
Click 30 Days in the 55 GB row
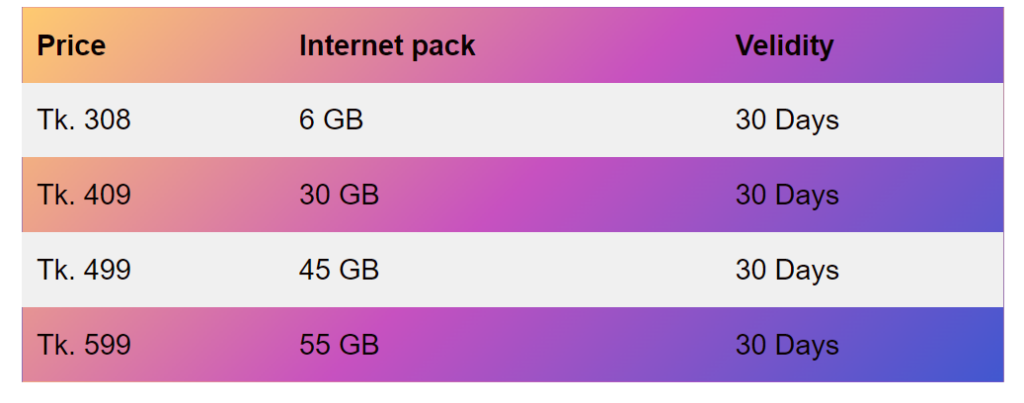point(787,345)
